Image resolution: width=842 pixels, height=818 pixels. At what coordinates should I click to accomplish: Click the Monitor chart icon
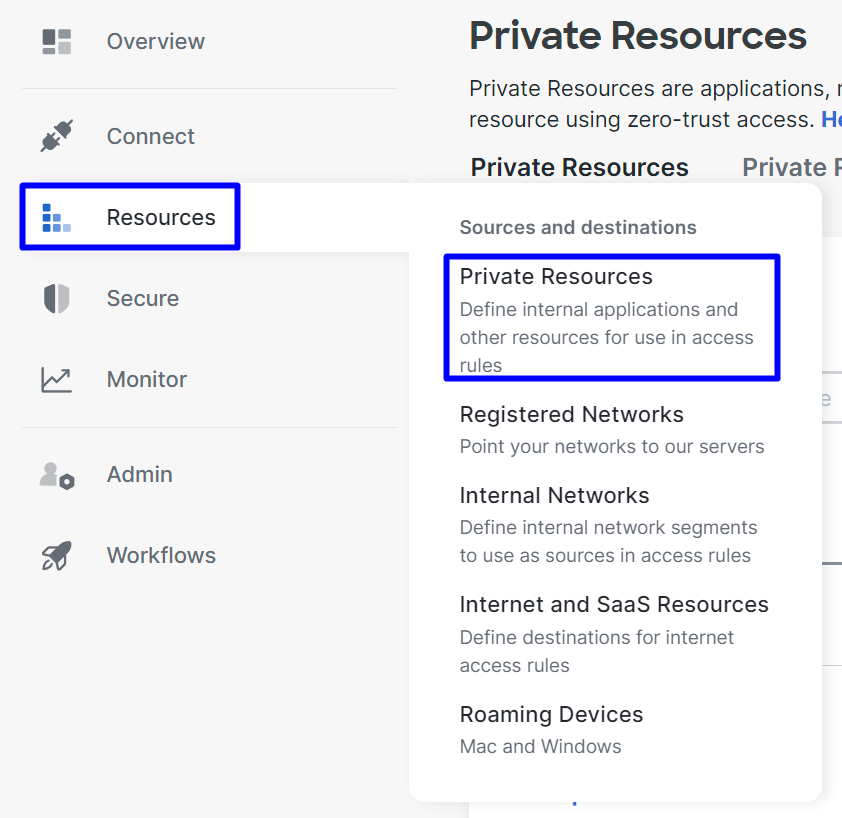coord(56,380)
